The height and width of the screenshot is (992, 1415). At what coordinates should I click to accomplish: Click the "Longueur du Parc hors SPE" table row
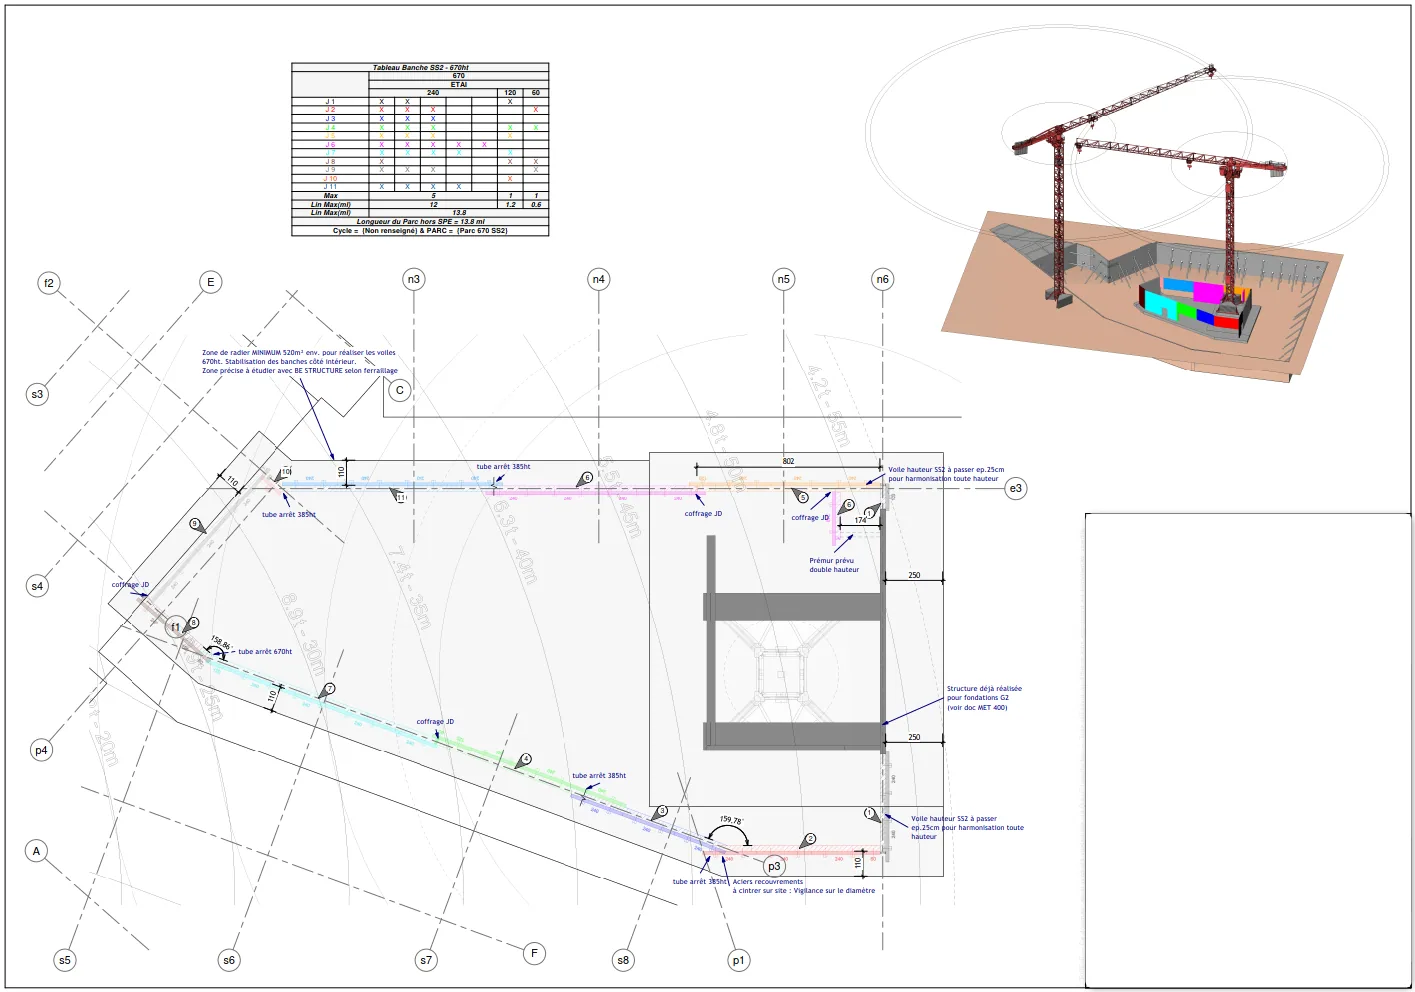point(420,222)
